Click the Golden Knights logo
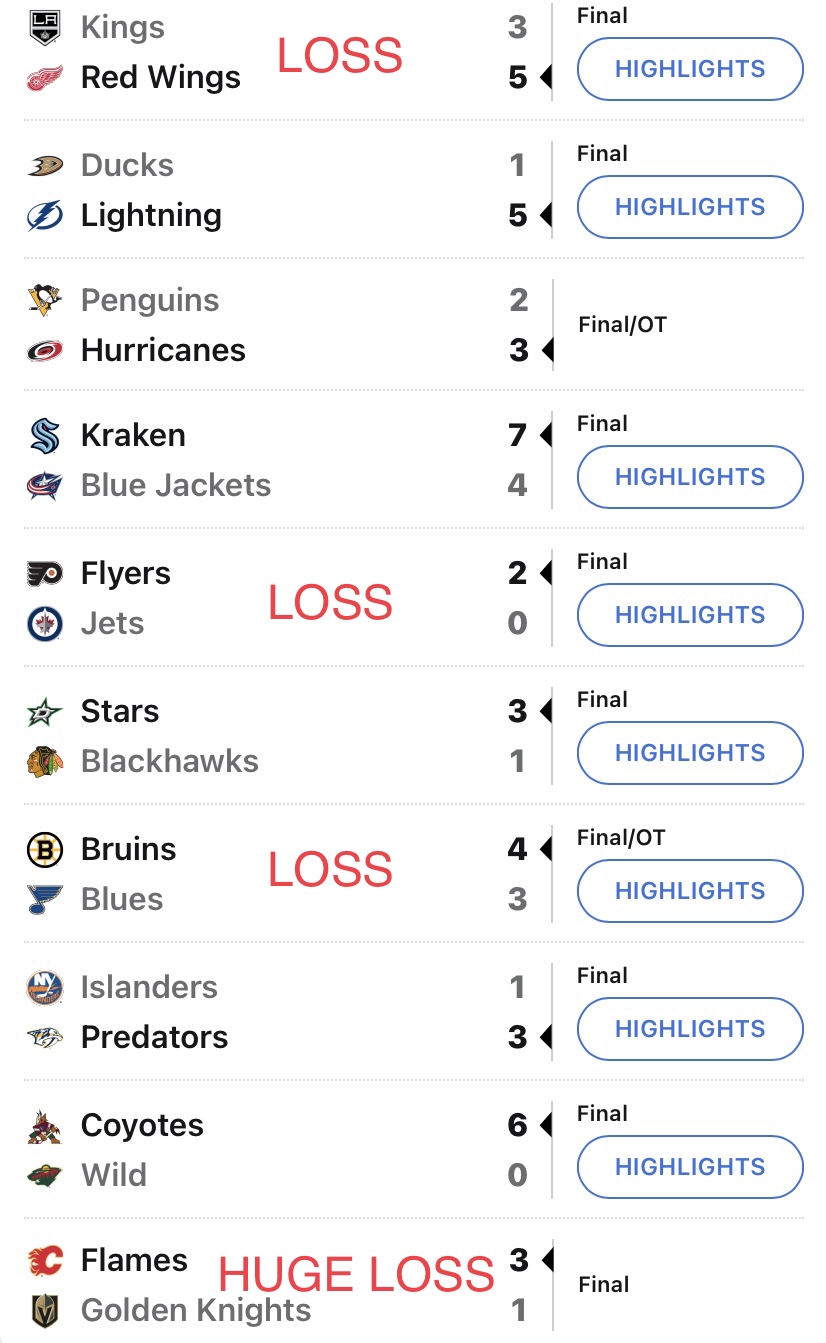The image size is (826, 1343). [45, 1310]
